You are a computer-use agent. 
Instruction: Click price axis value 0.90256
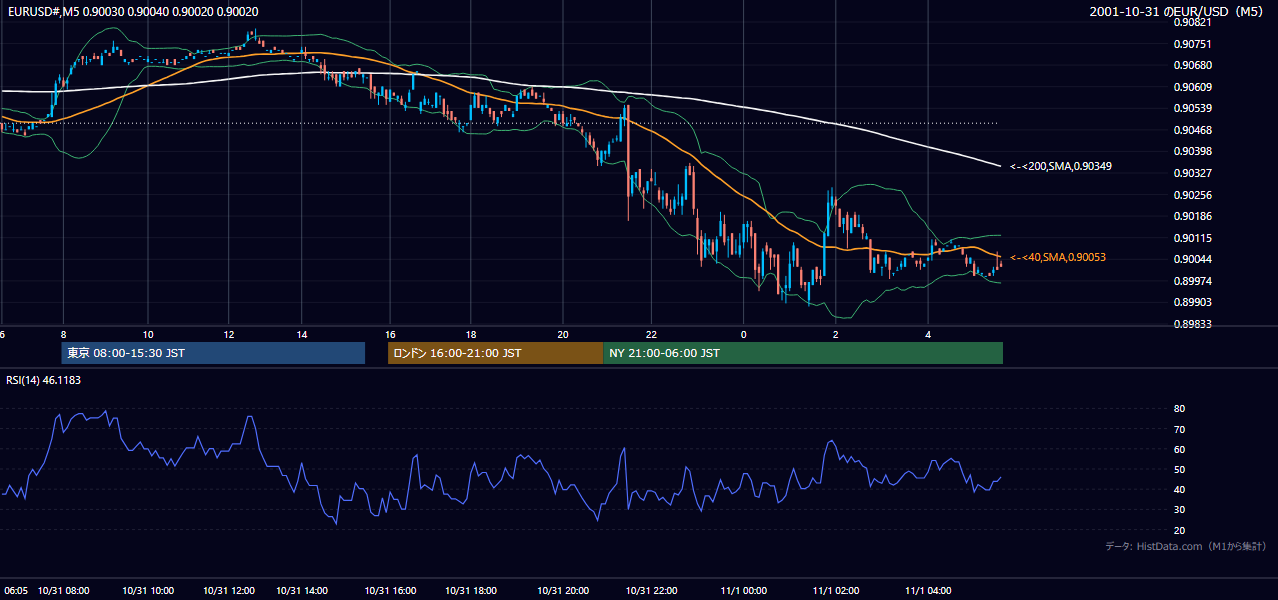tap(1193, 195)
